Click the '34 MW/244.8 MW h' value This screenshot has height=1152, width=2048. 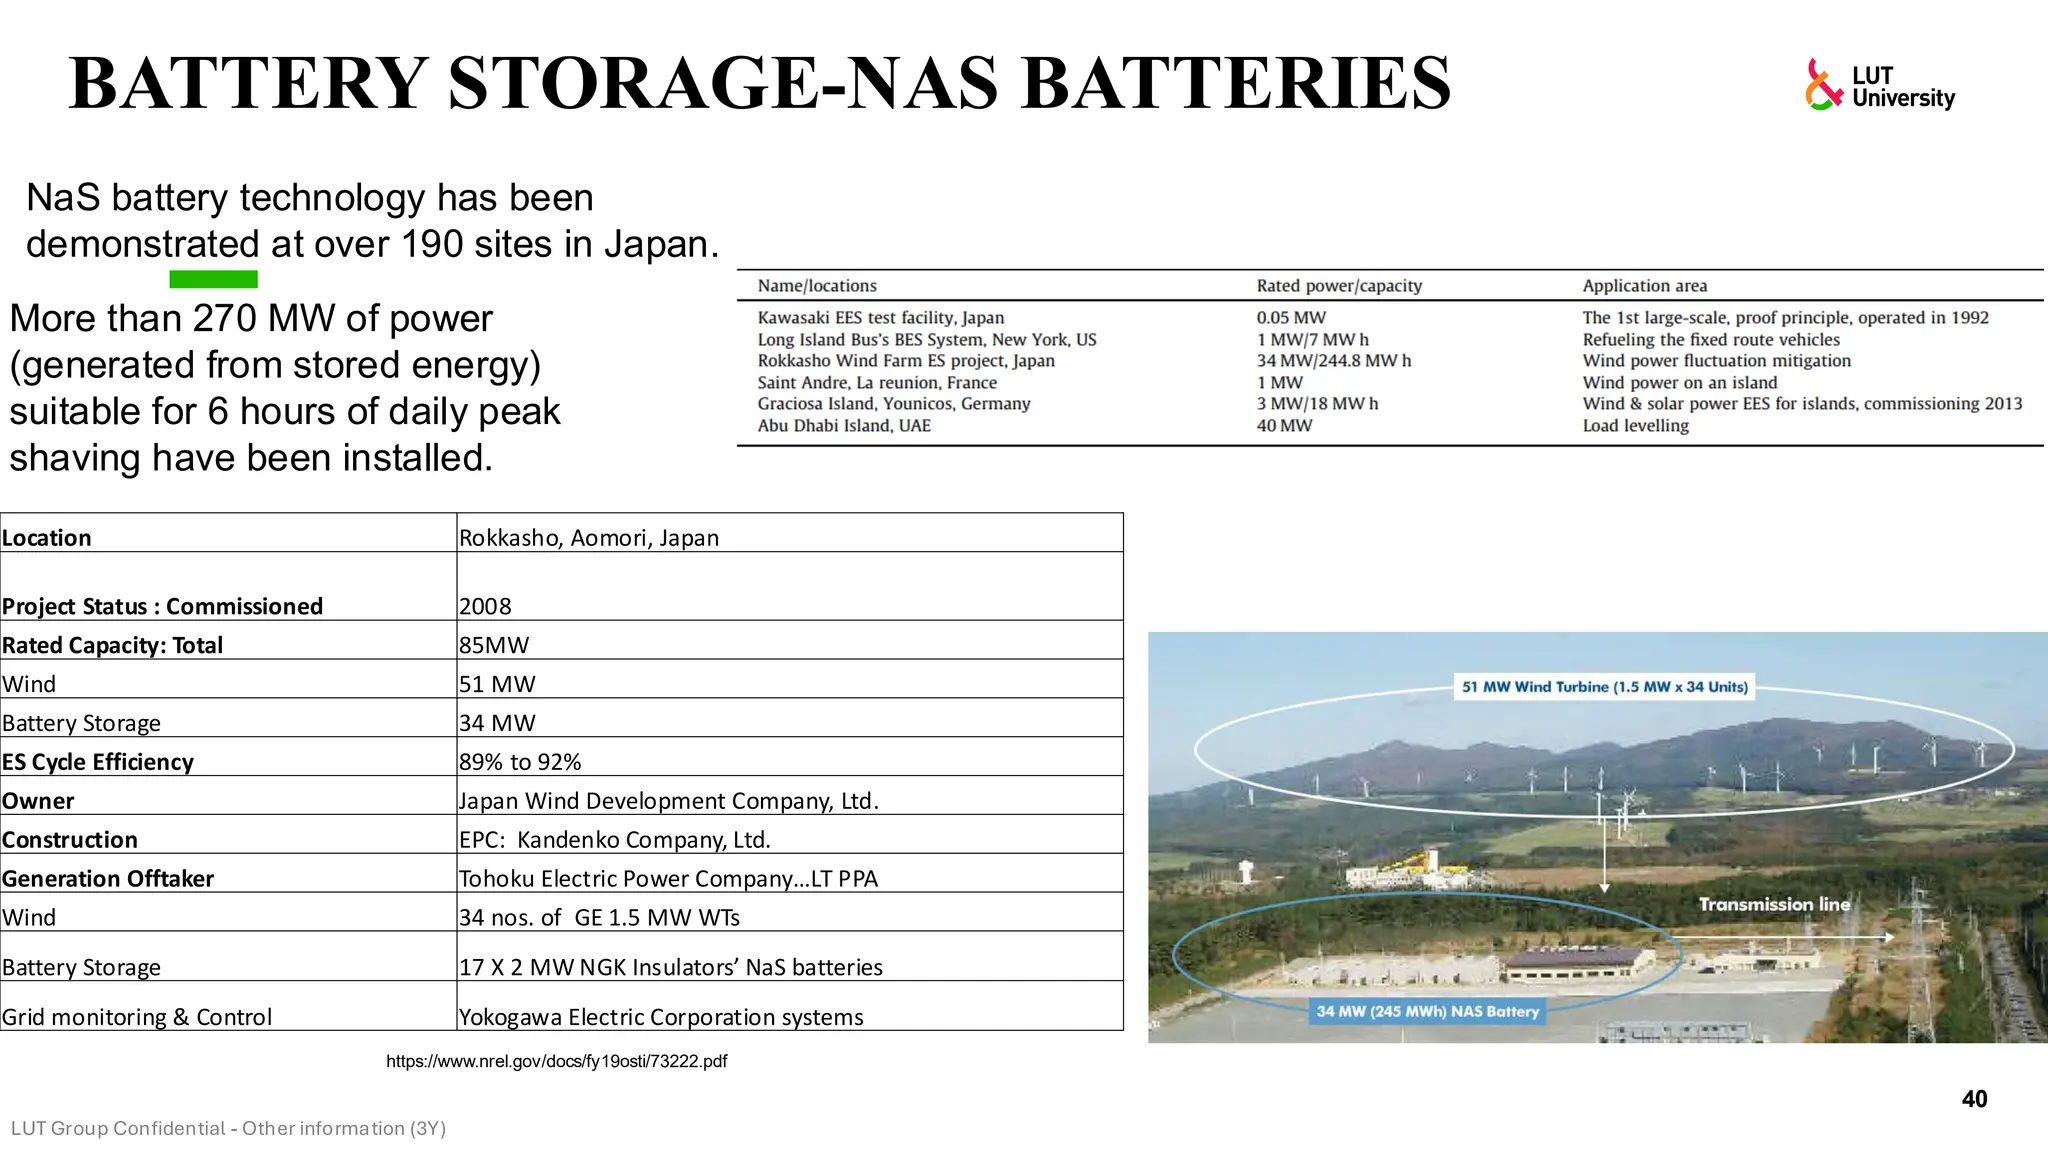coord(1333,361)
